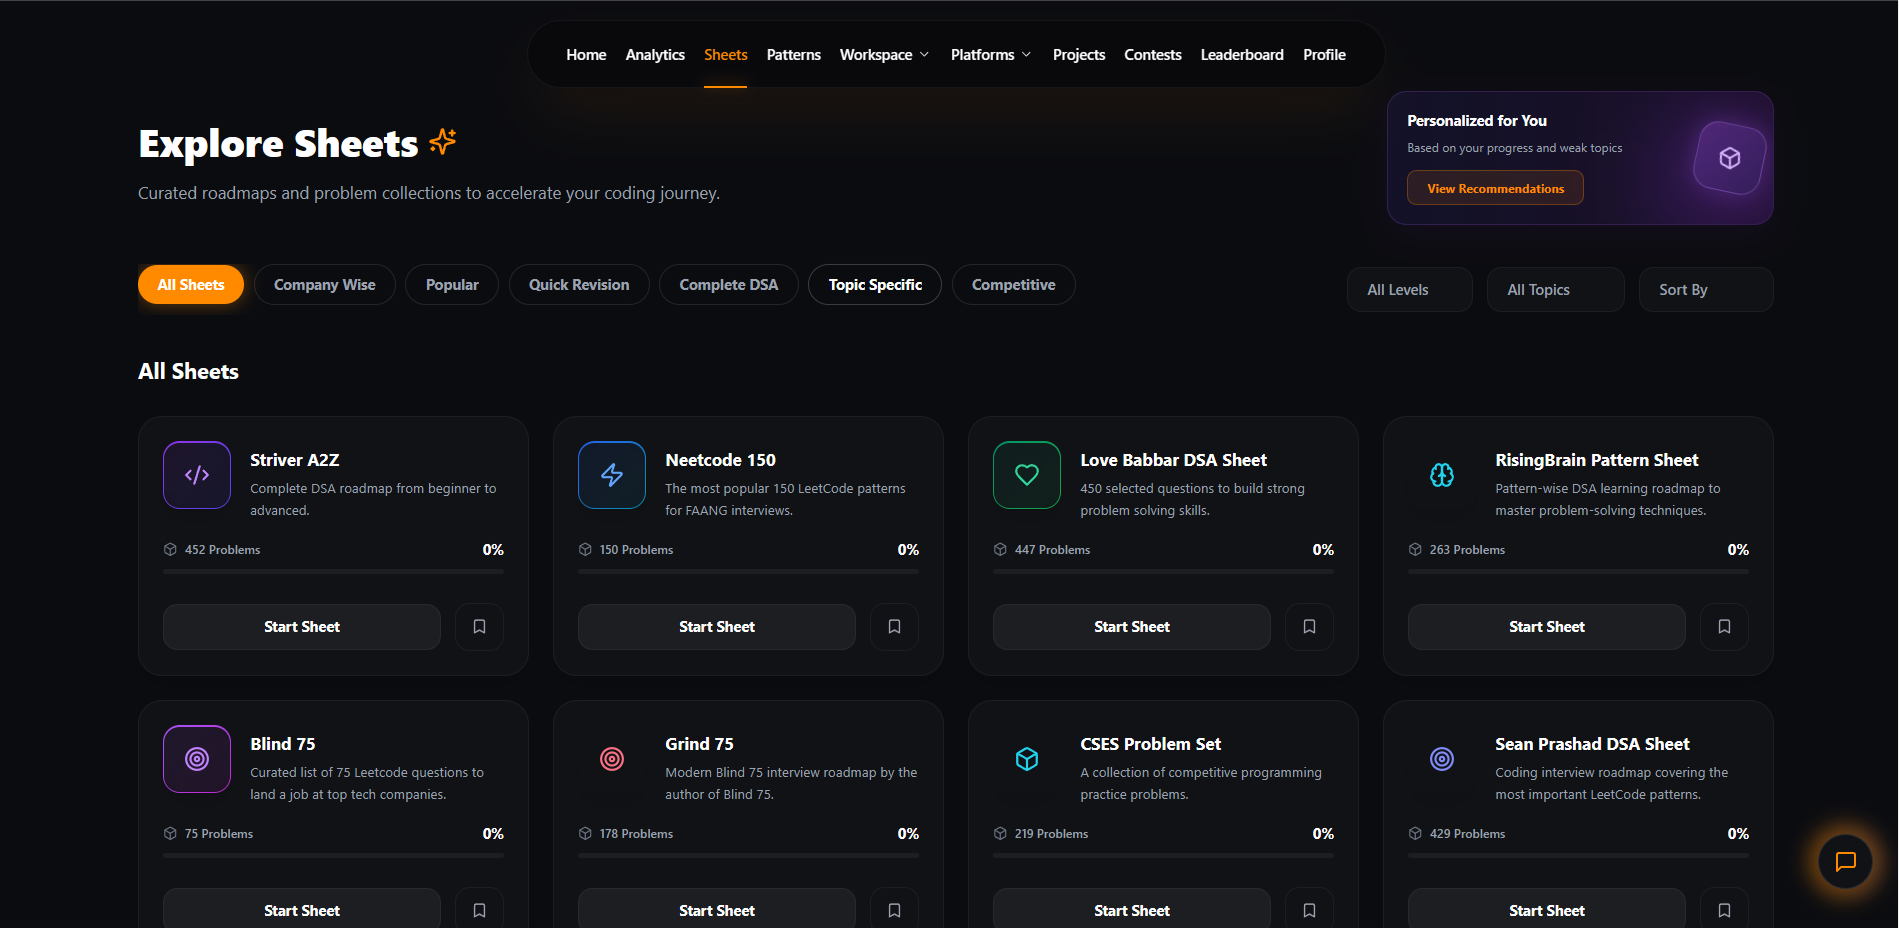Click the problems cube icon for 263 Problems
Viewport: 1899px width, 928px height.
(1415, 550)
